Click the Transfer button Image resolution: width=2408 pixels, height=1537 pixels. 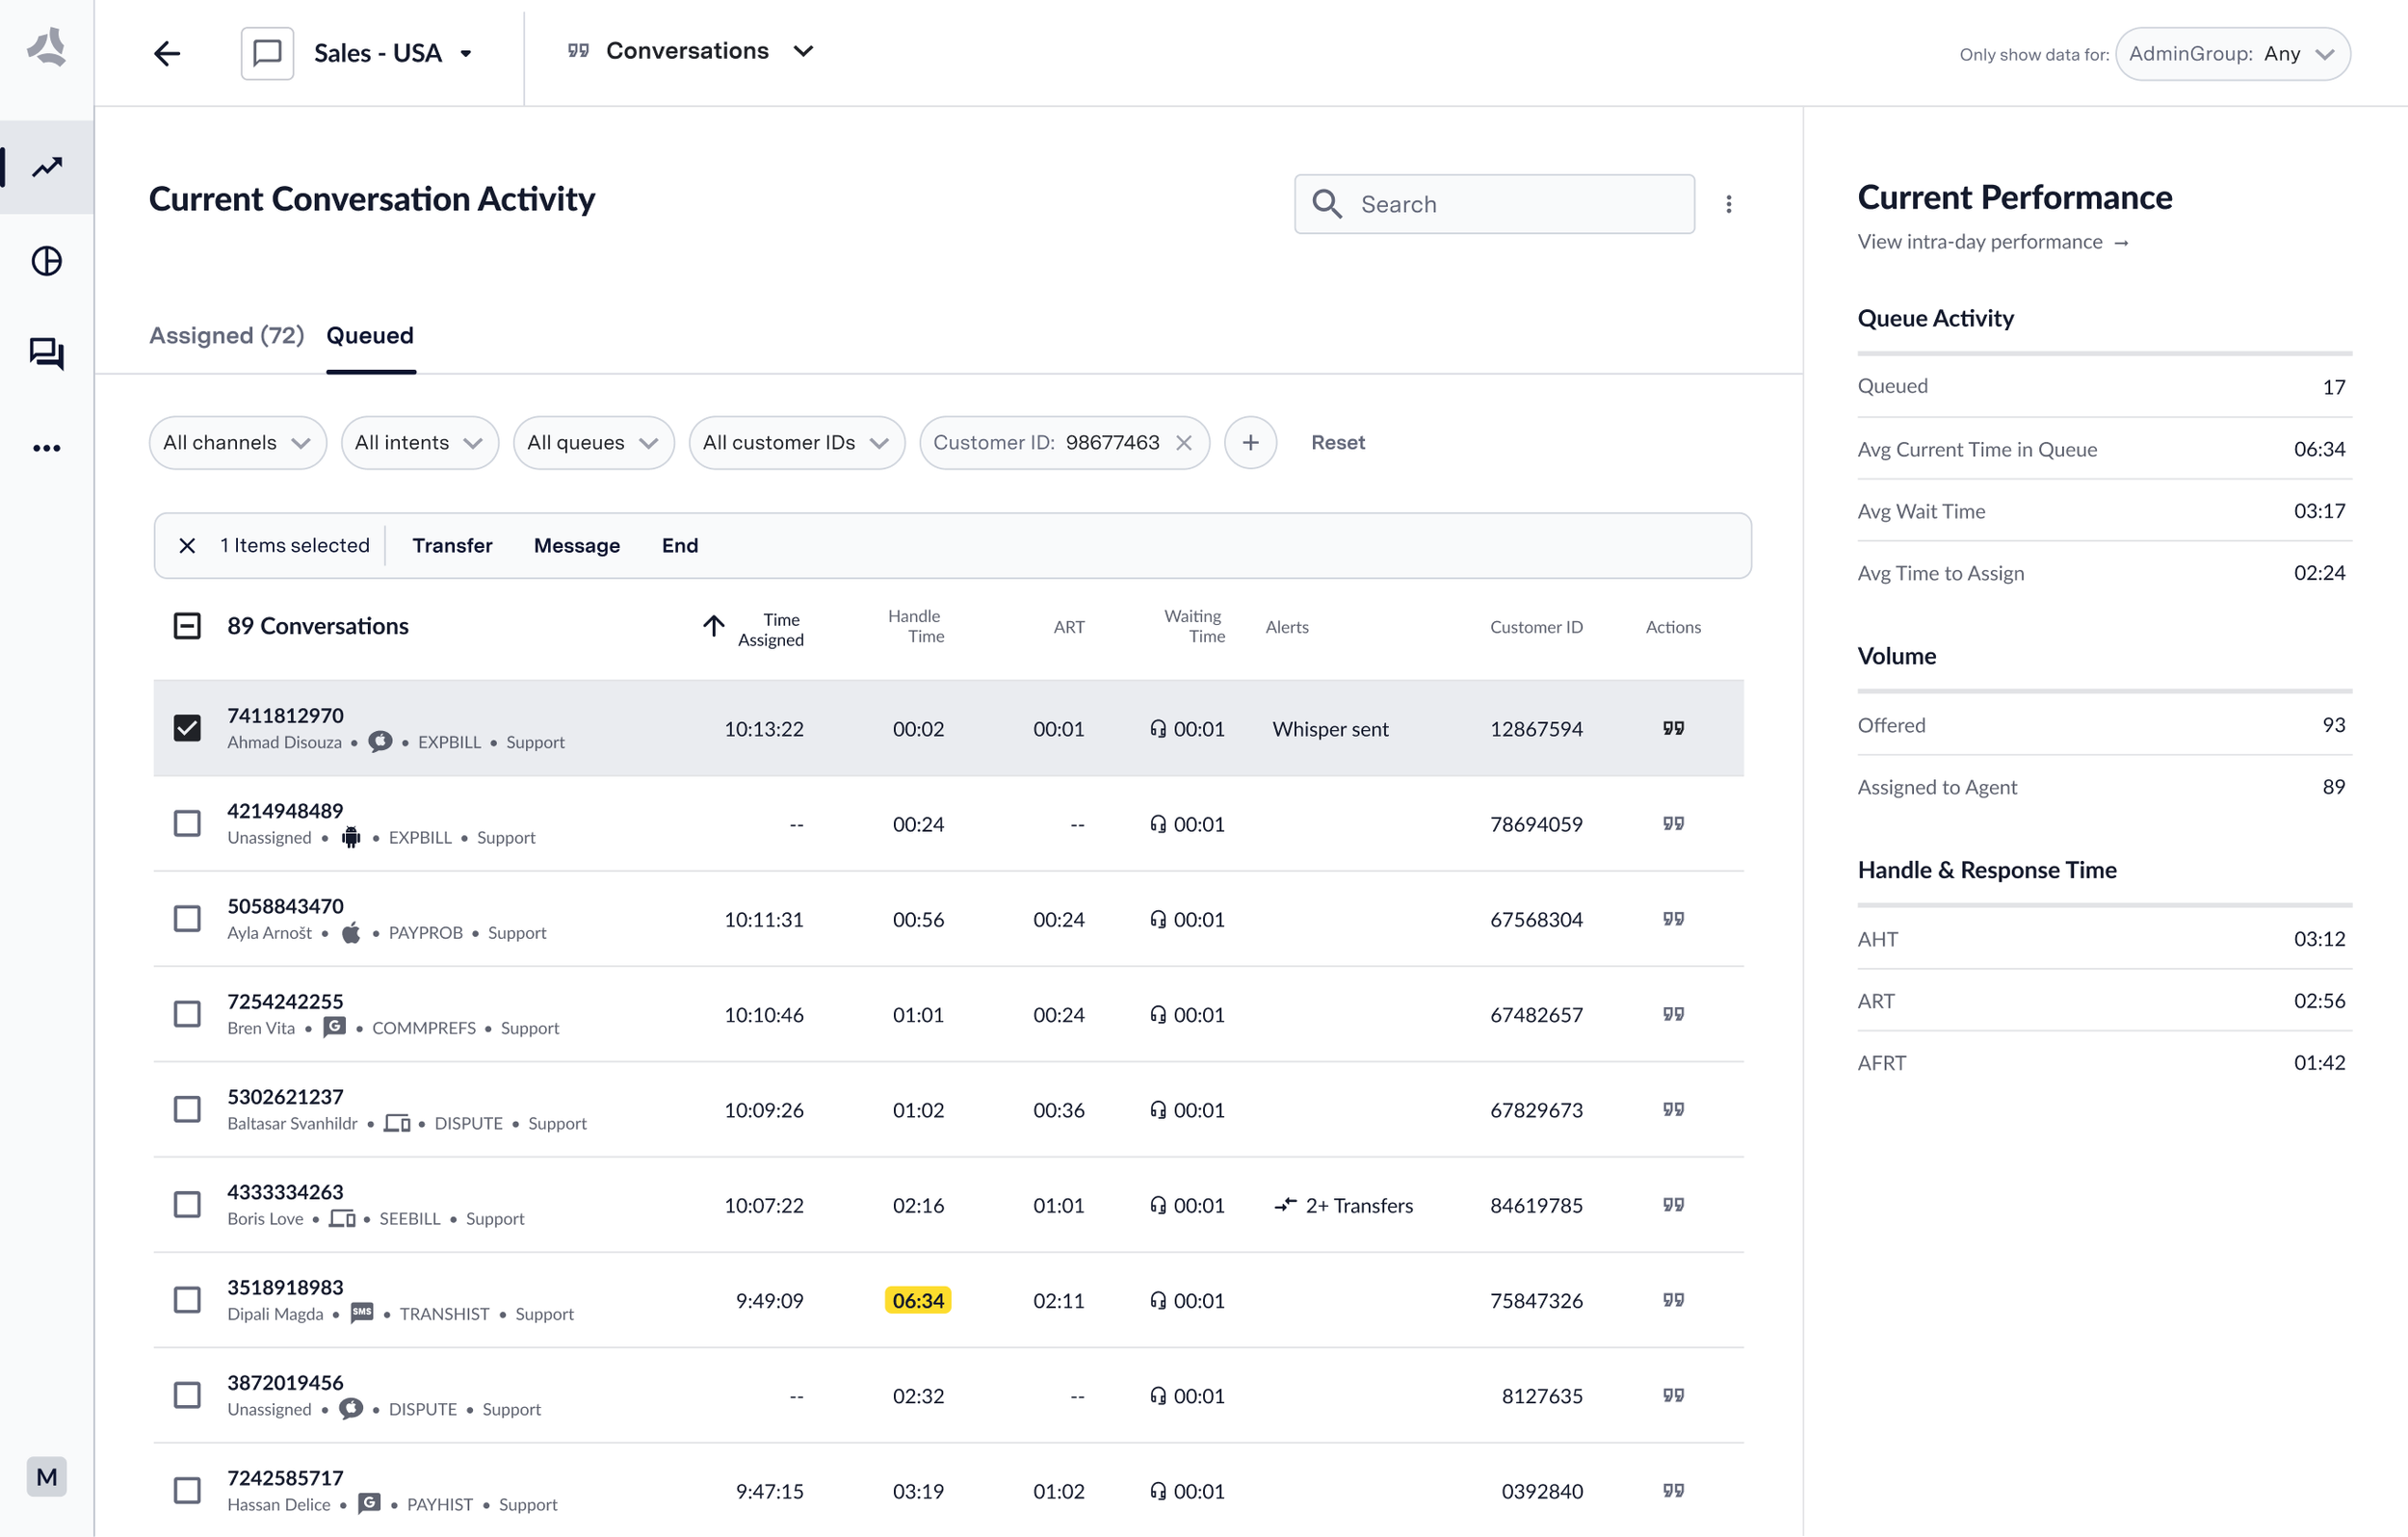pos(452,546)
